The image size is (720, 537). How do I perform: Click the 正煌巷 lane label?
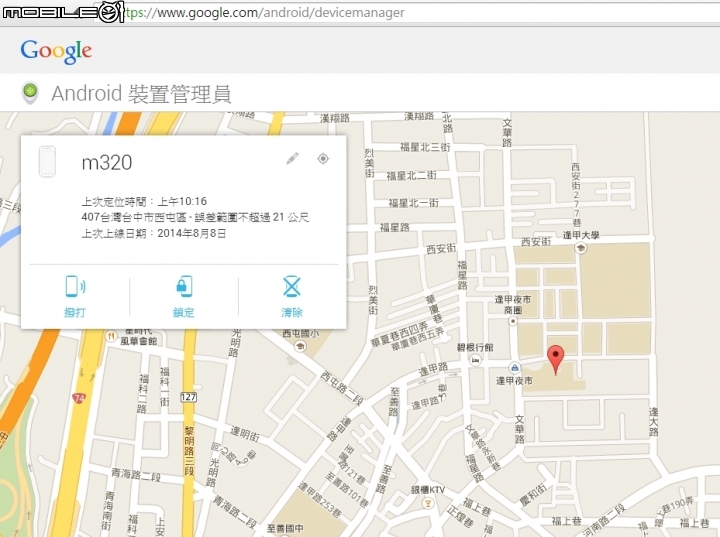(x=460, y=516)
